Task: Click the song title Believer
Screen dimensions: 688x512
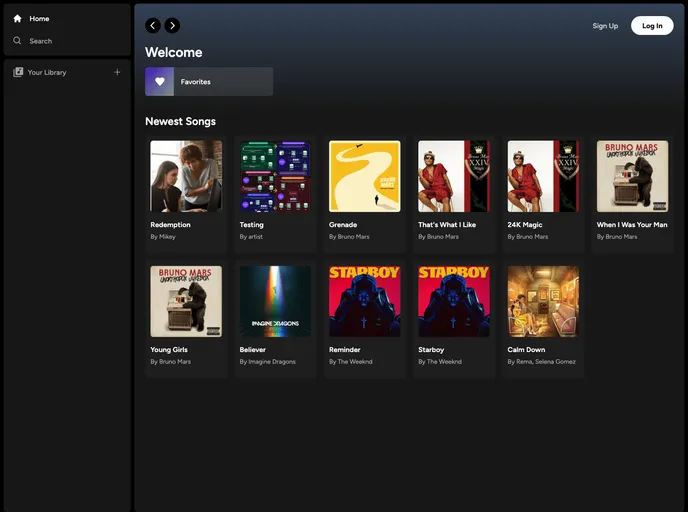Action: coord(253,350)
